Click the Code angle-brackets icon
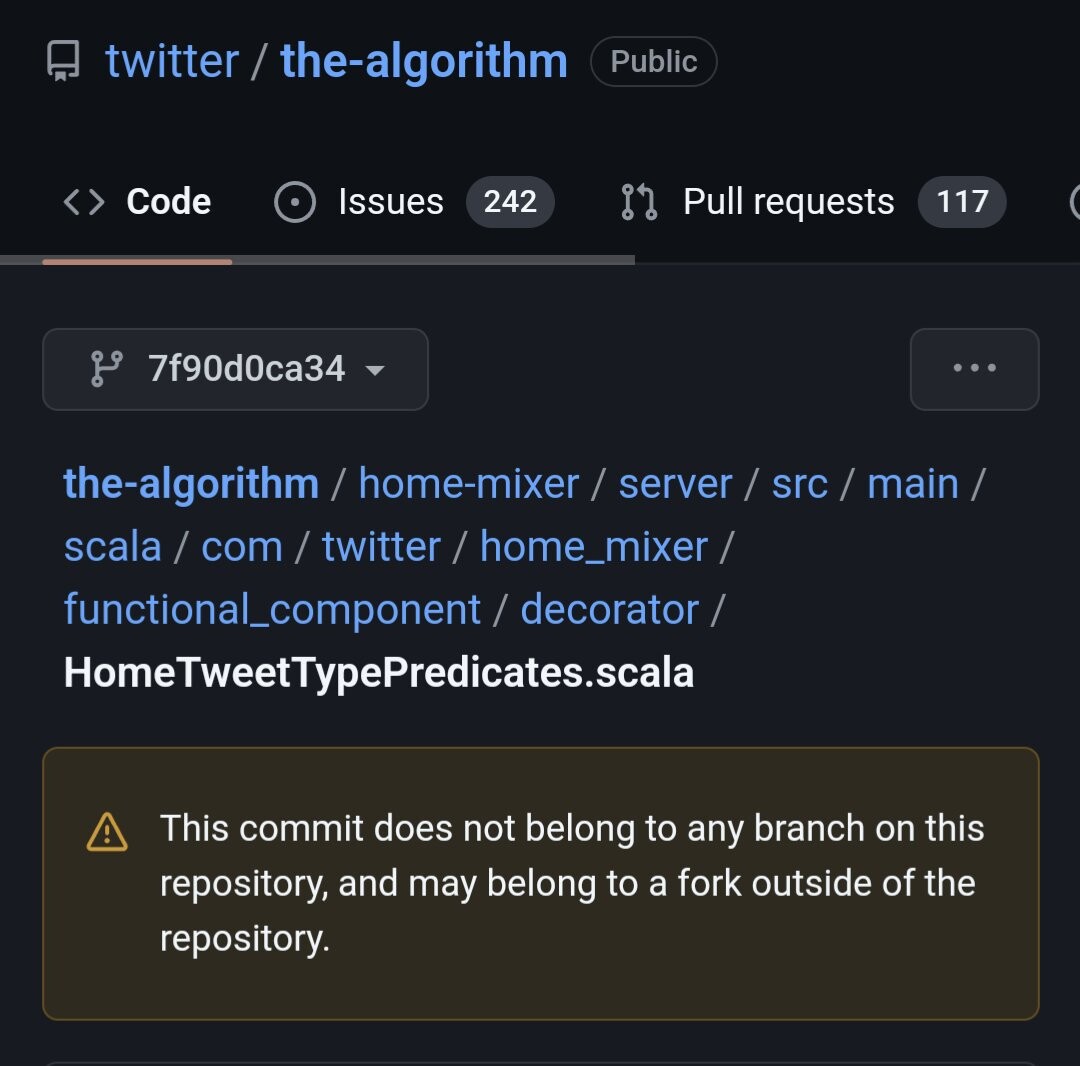The image size is (1080, 1066). 83,202
